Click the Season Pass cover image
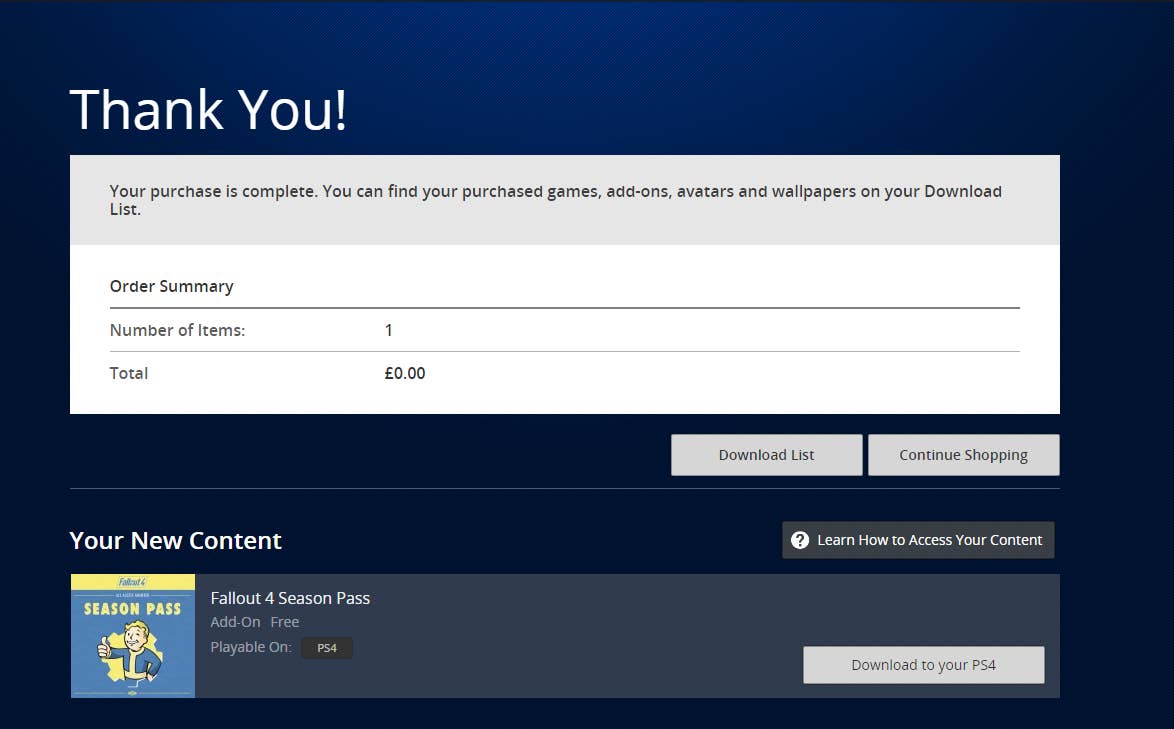The height and width of the screenshot is (729, 1174). coord(133,636)
